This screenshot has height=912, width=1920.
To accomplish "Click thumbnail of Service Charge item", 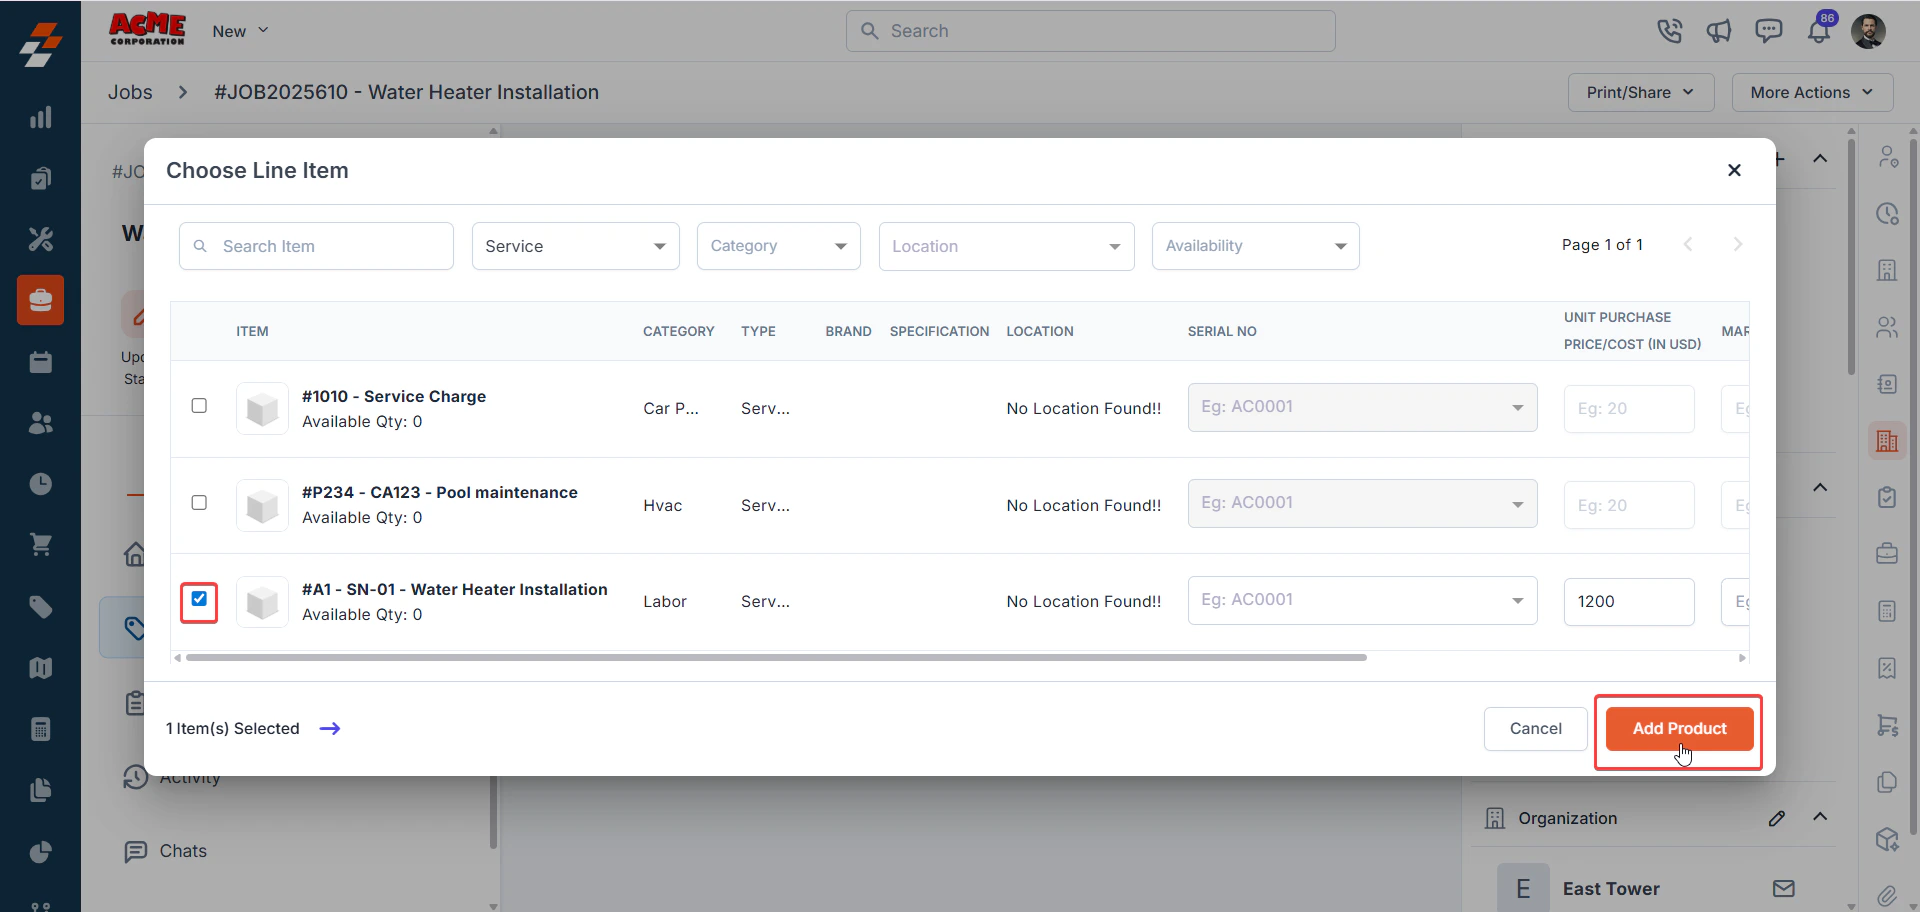I will pyautogui.click(x=262, y=408).
